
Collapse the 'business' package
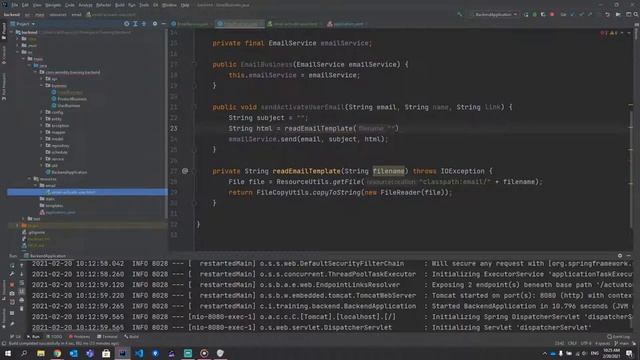click(x=42, y=86)
